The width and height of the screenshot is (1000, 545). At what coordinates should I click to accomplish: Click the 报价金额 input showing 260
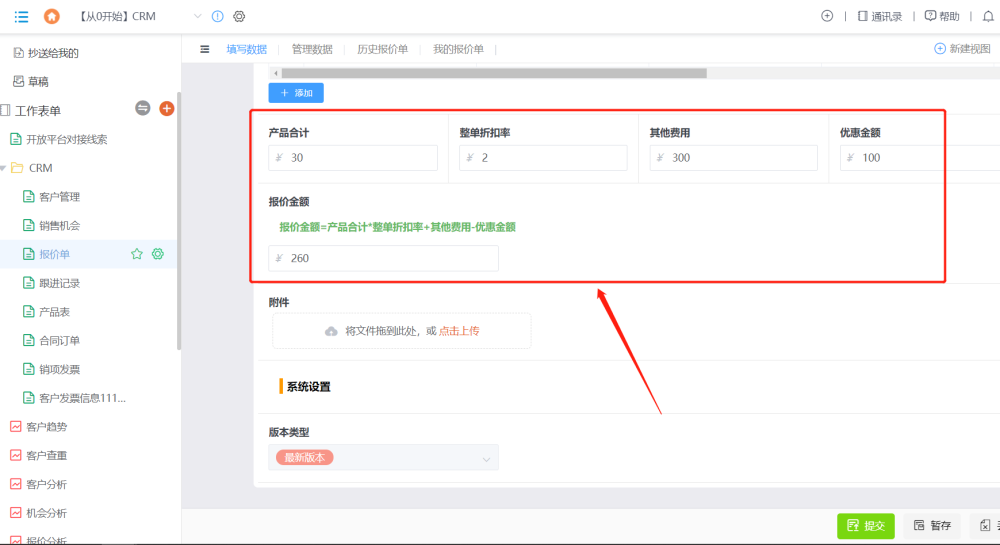pyautogui.click(x=383, y=258)
